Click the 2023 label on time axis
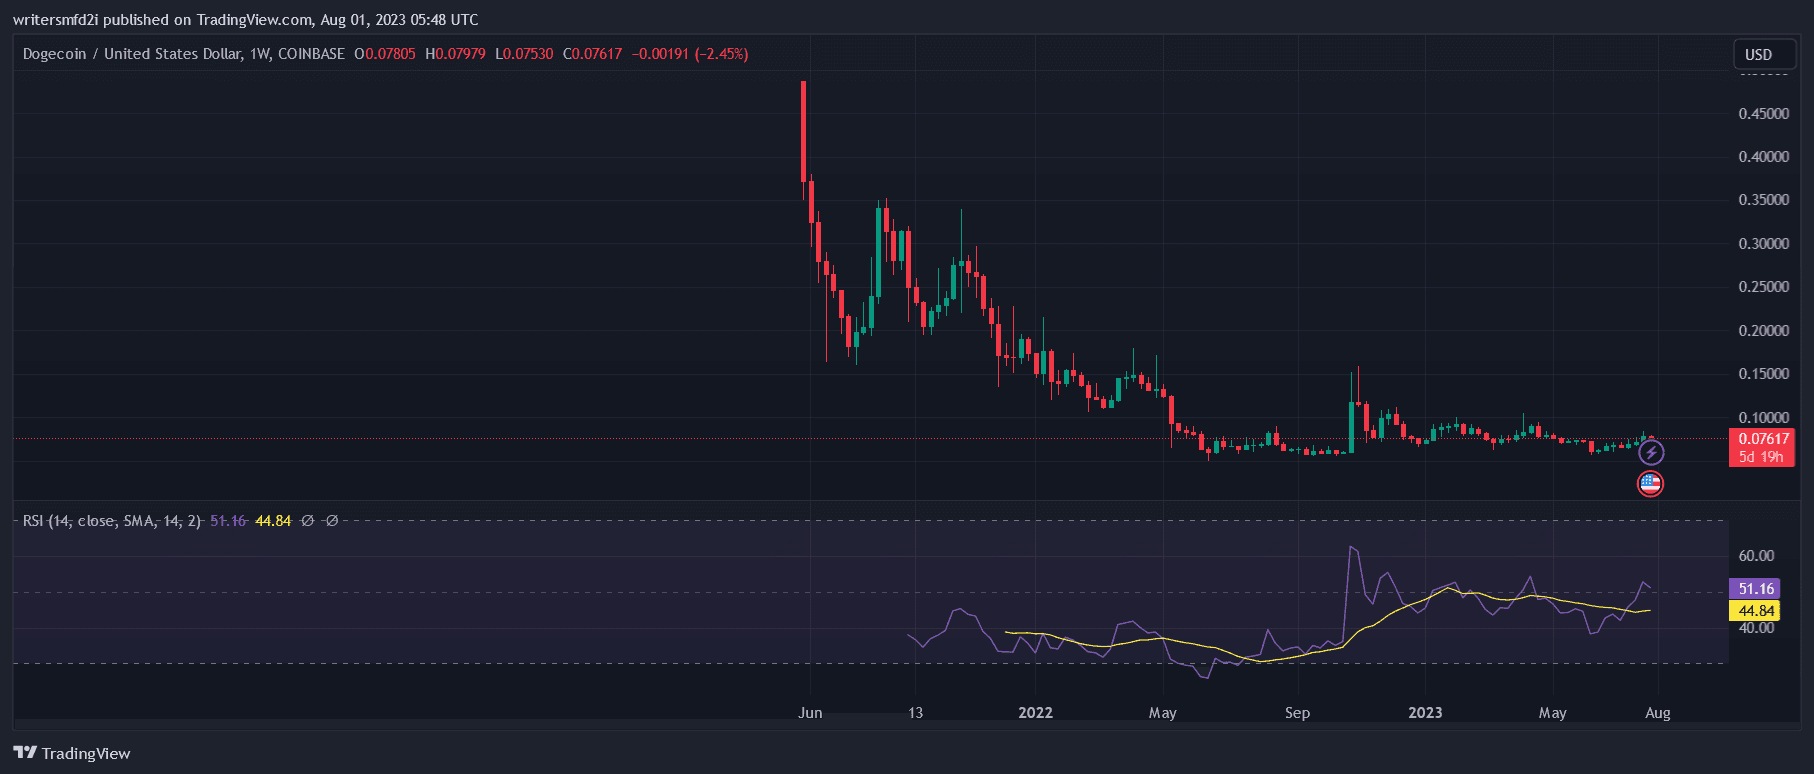 1425,713
